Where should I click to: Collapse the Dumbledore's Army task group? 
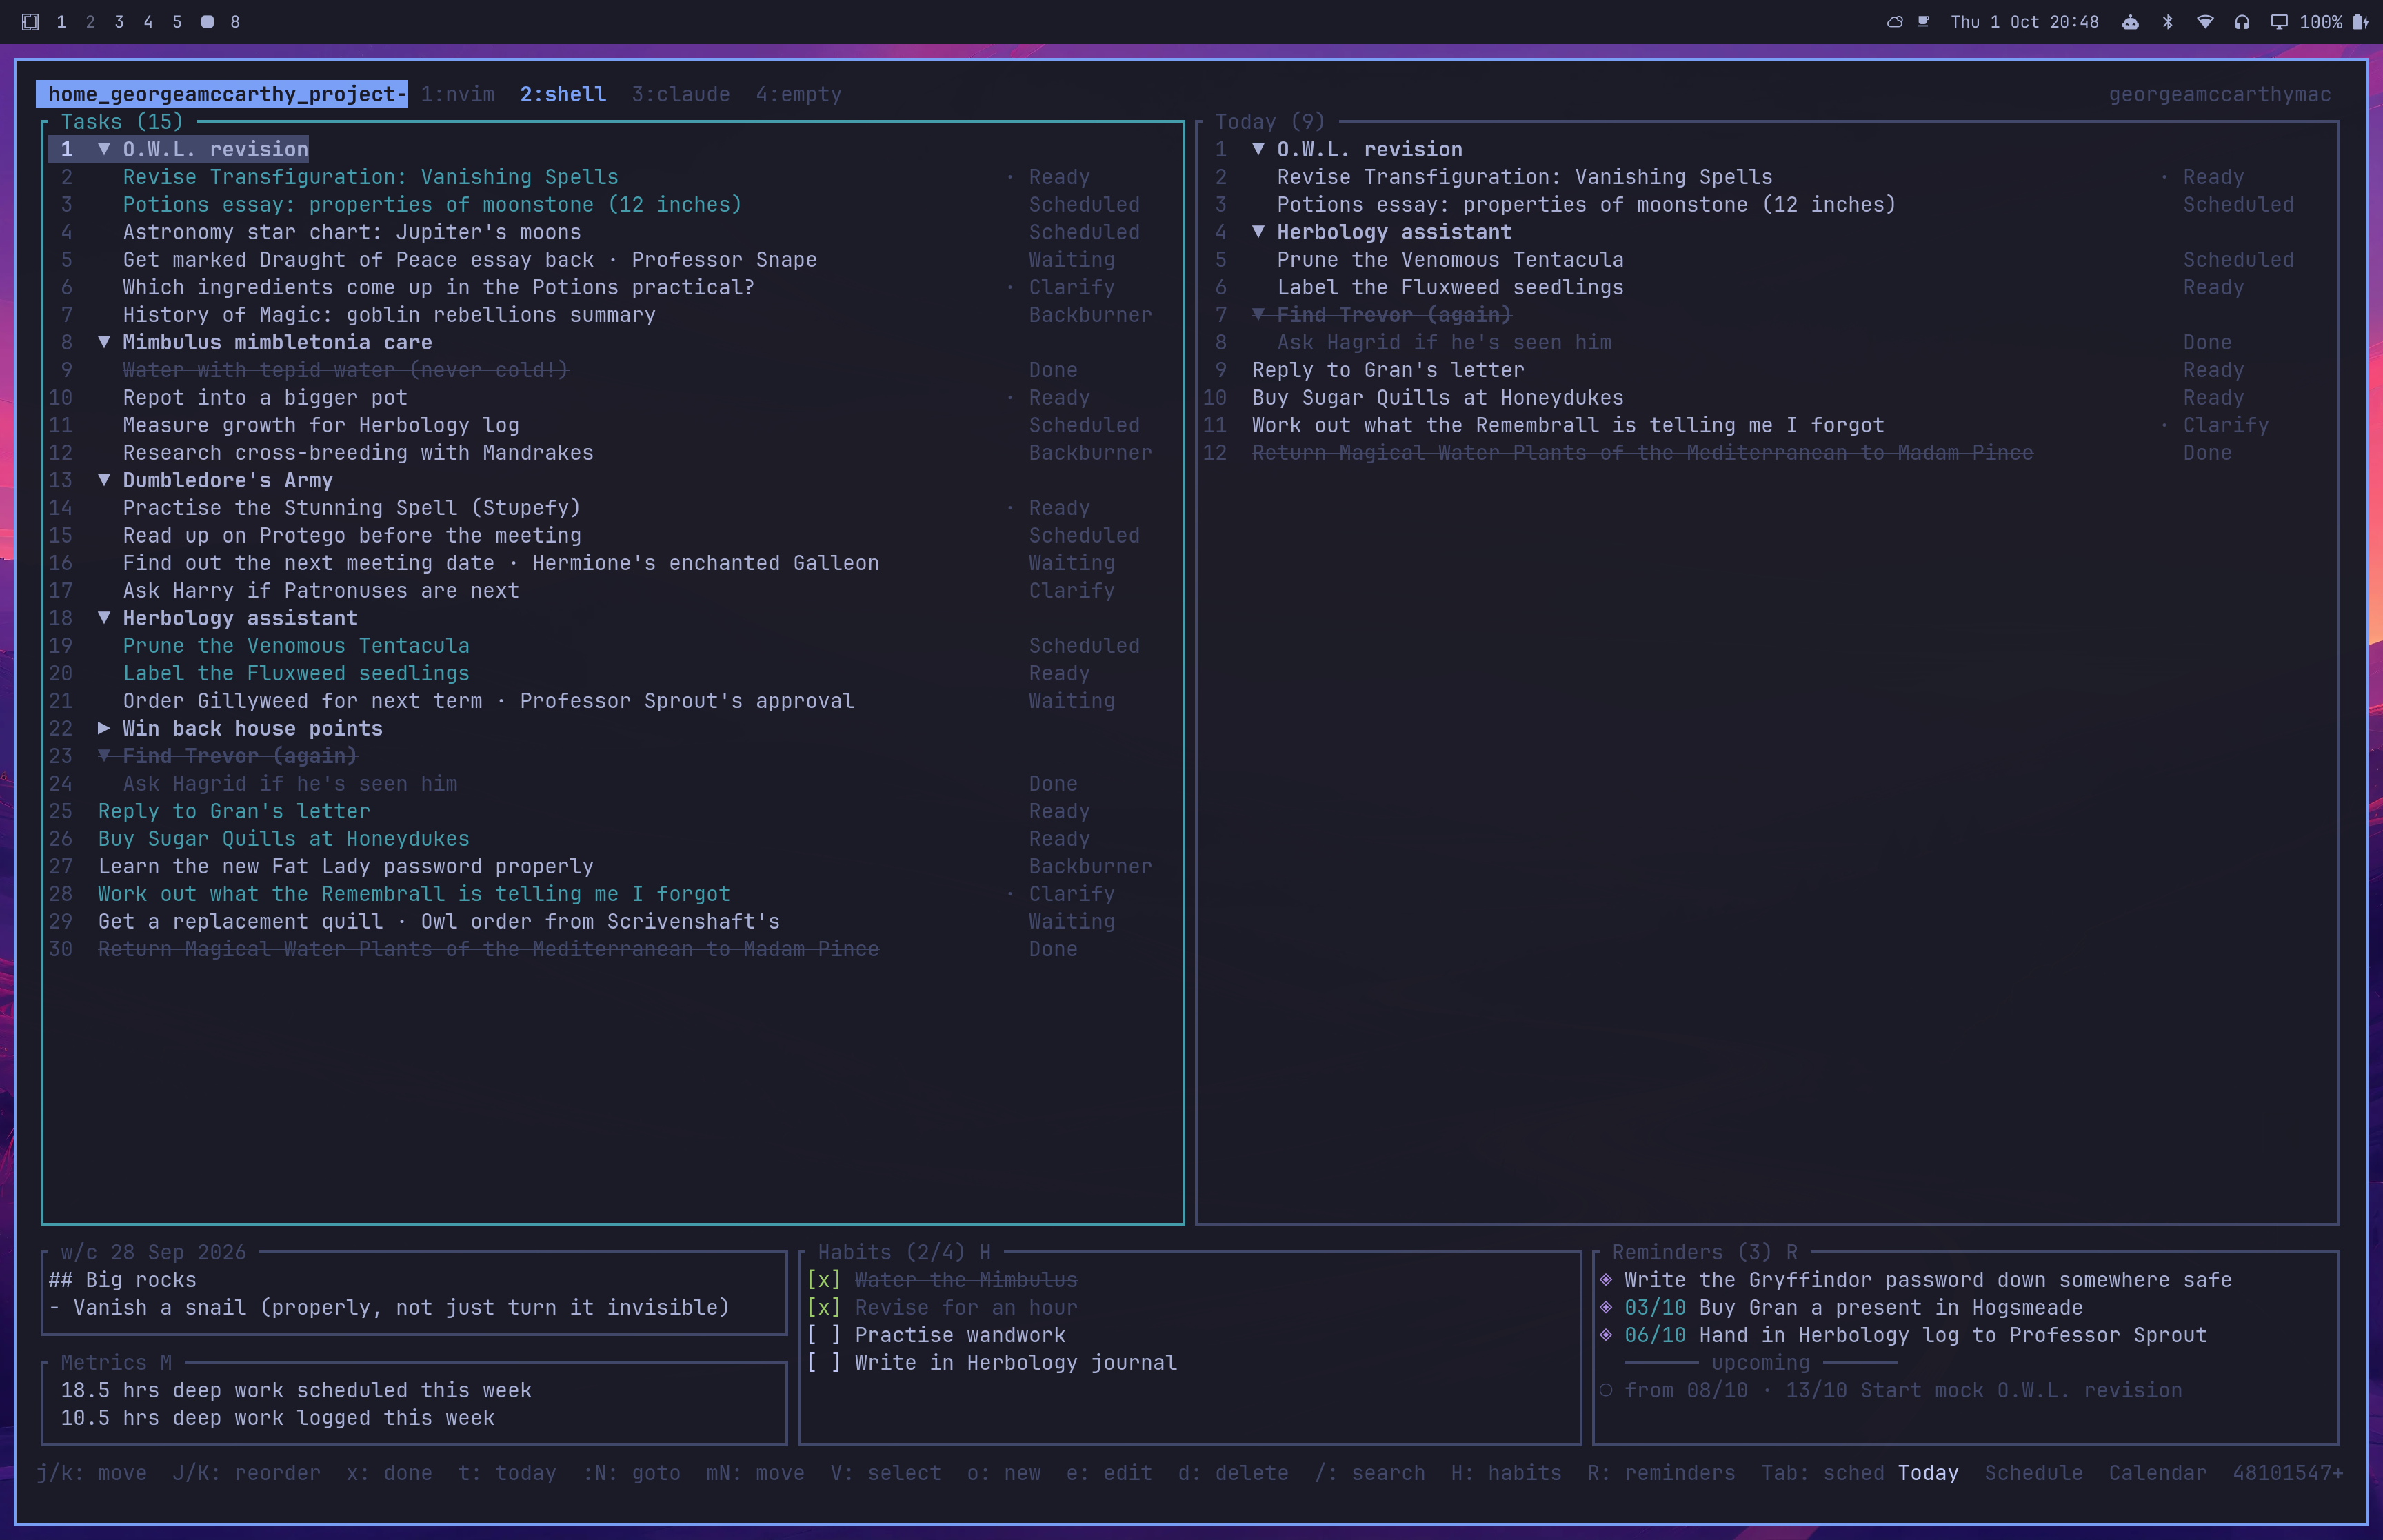click(103, 480)
